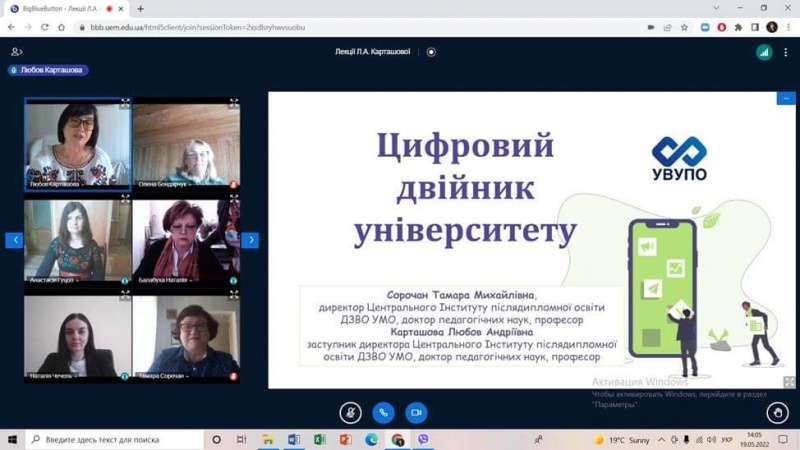Raise hand using the hand icon
This screenshot has width=800, height=450.
[x=778, y=412]
